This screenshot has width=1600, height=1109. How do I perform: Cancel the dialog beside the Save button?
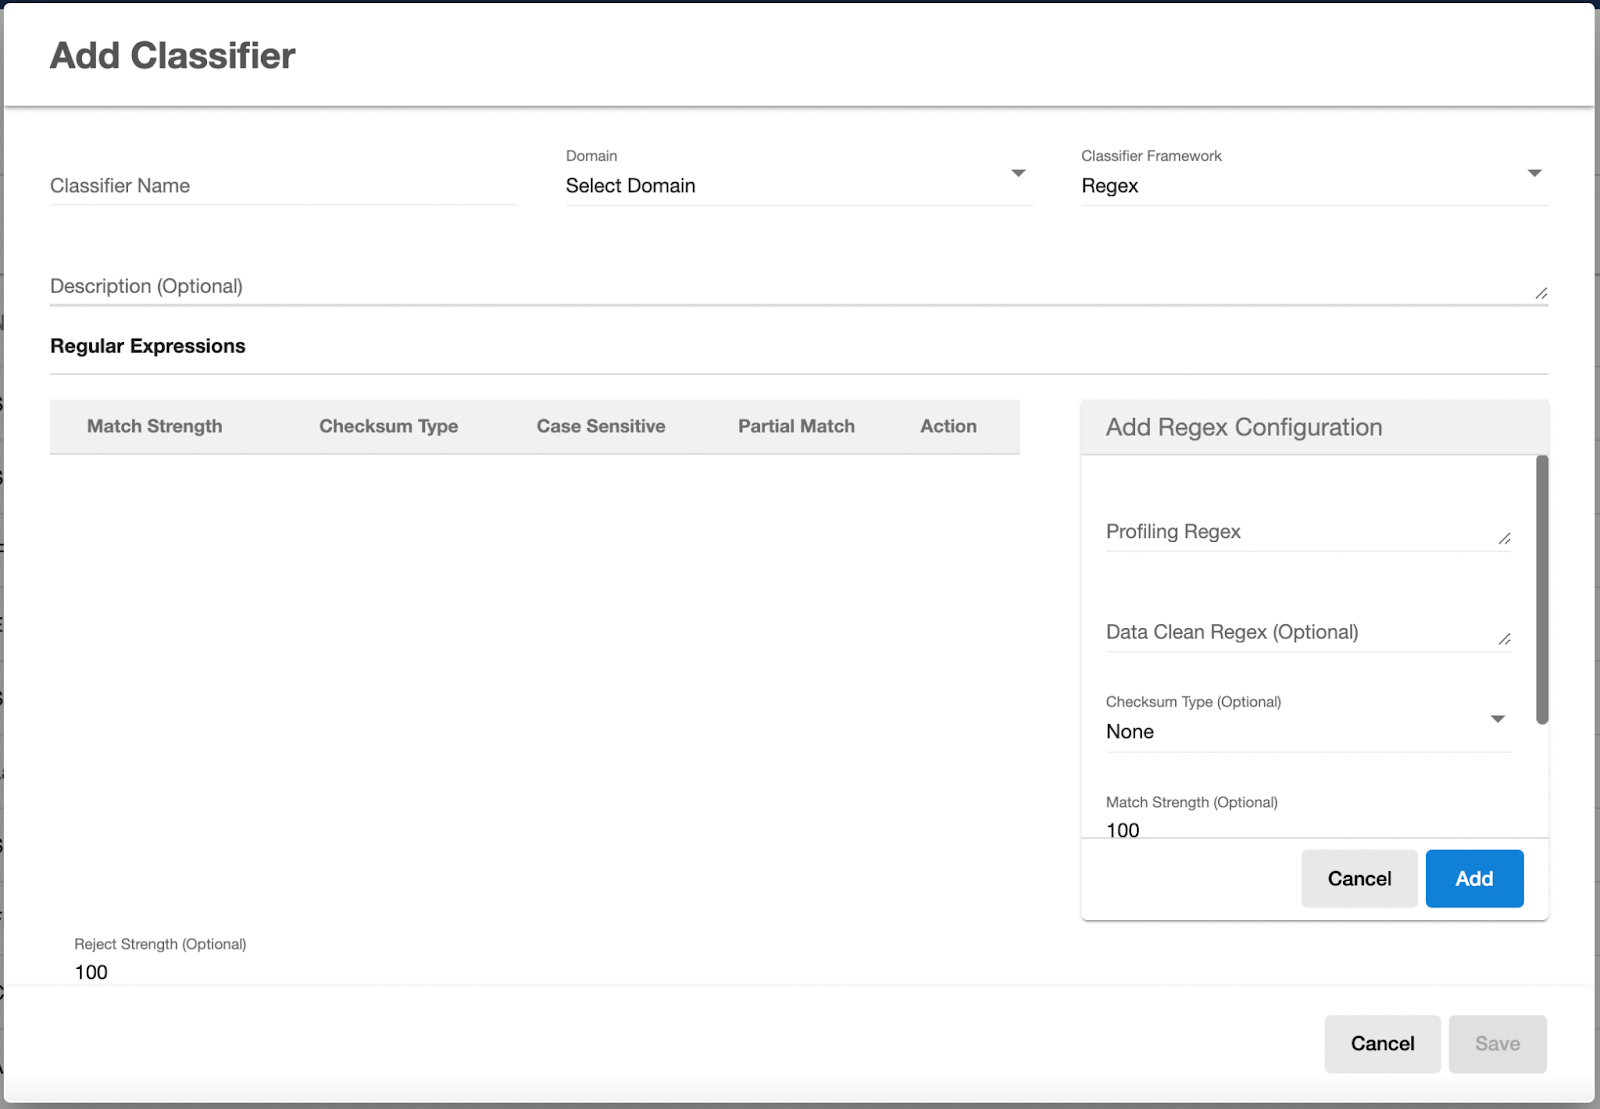pyautogui.click(x=1382, y=1044)
